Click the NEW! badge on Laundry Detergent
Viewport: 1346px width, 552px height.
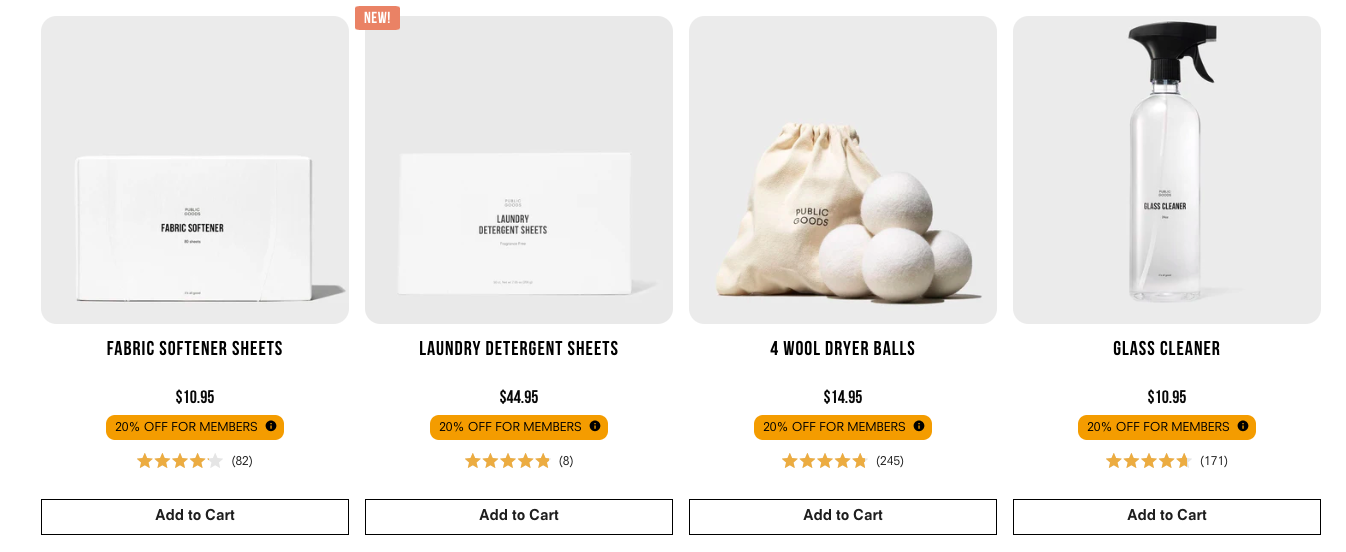(x=377, y=18)
